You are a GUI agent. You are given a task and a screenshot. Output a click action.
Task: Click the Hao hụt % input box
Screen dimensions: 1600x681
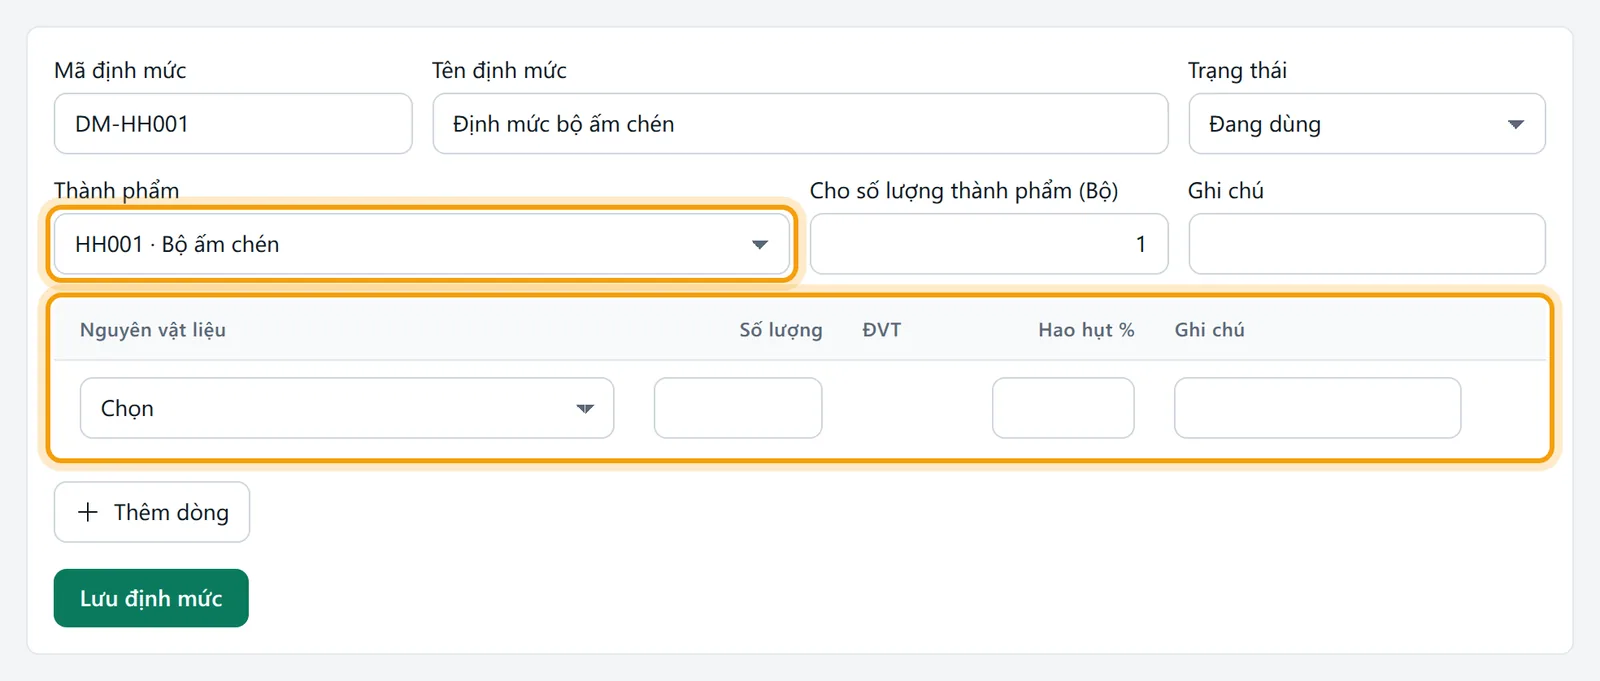pos(1063,408)
